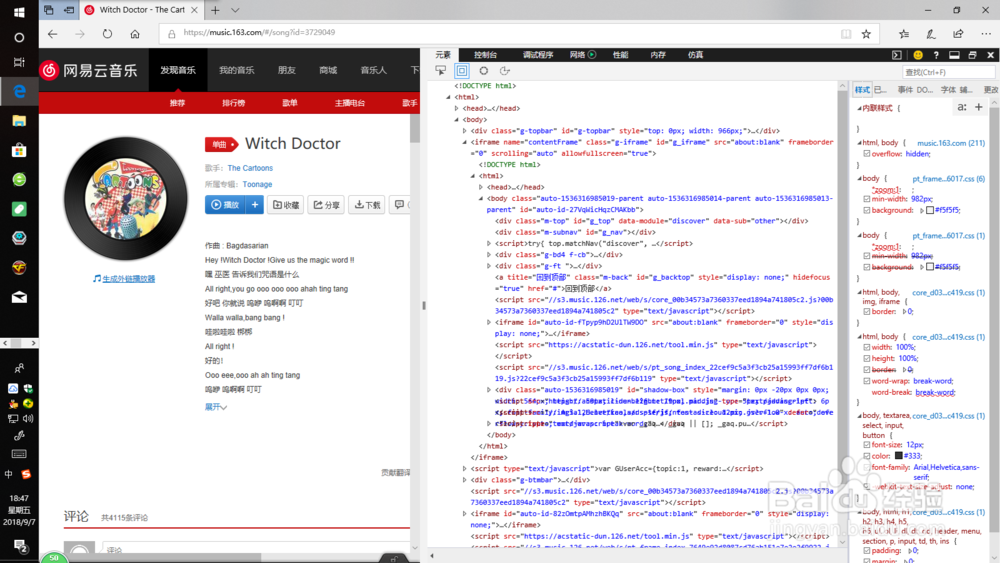Click the select element pointer tool in DevTools
The width and height of the screenshot is (1000, 563).
(x=441, y=71)
